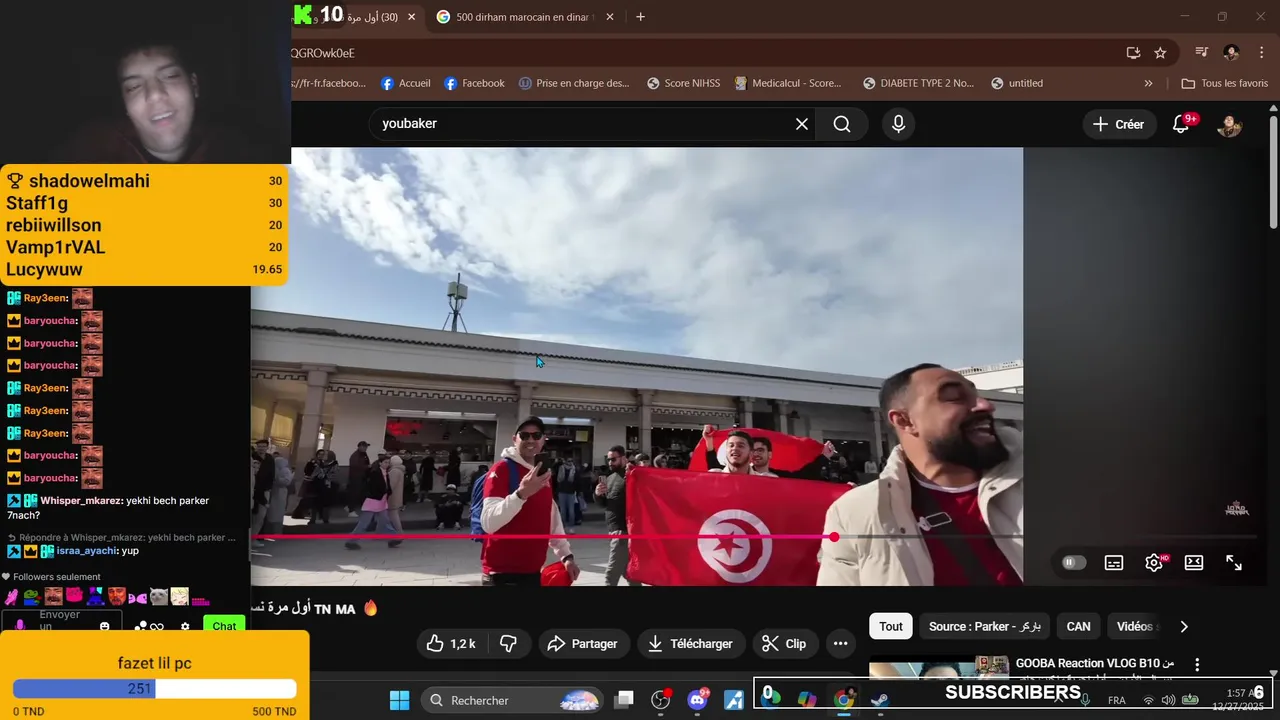Open the untitled bookmark
Screen dimensions: 1280x720
point(1017,84)
